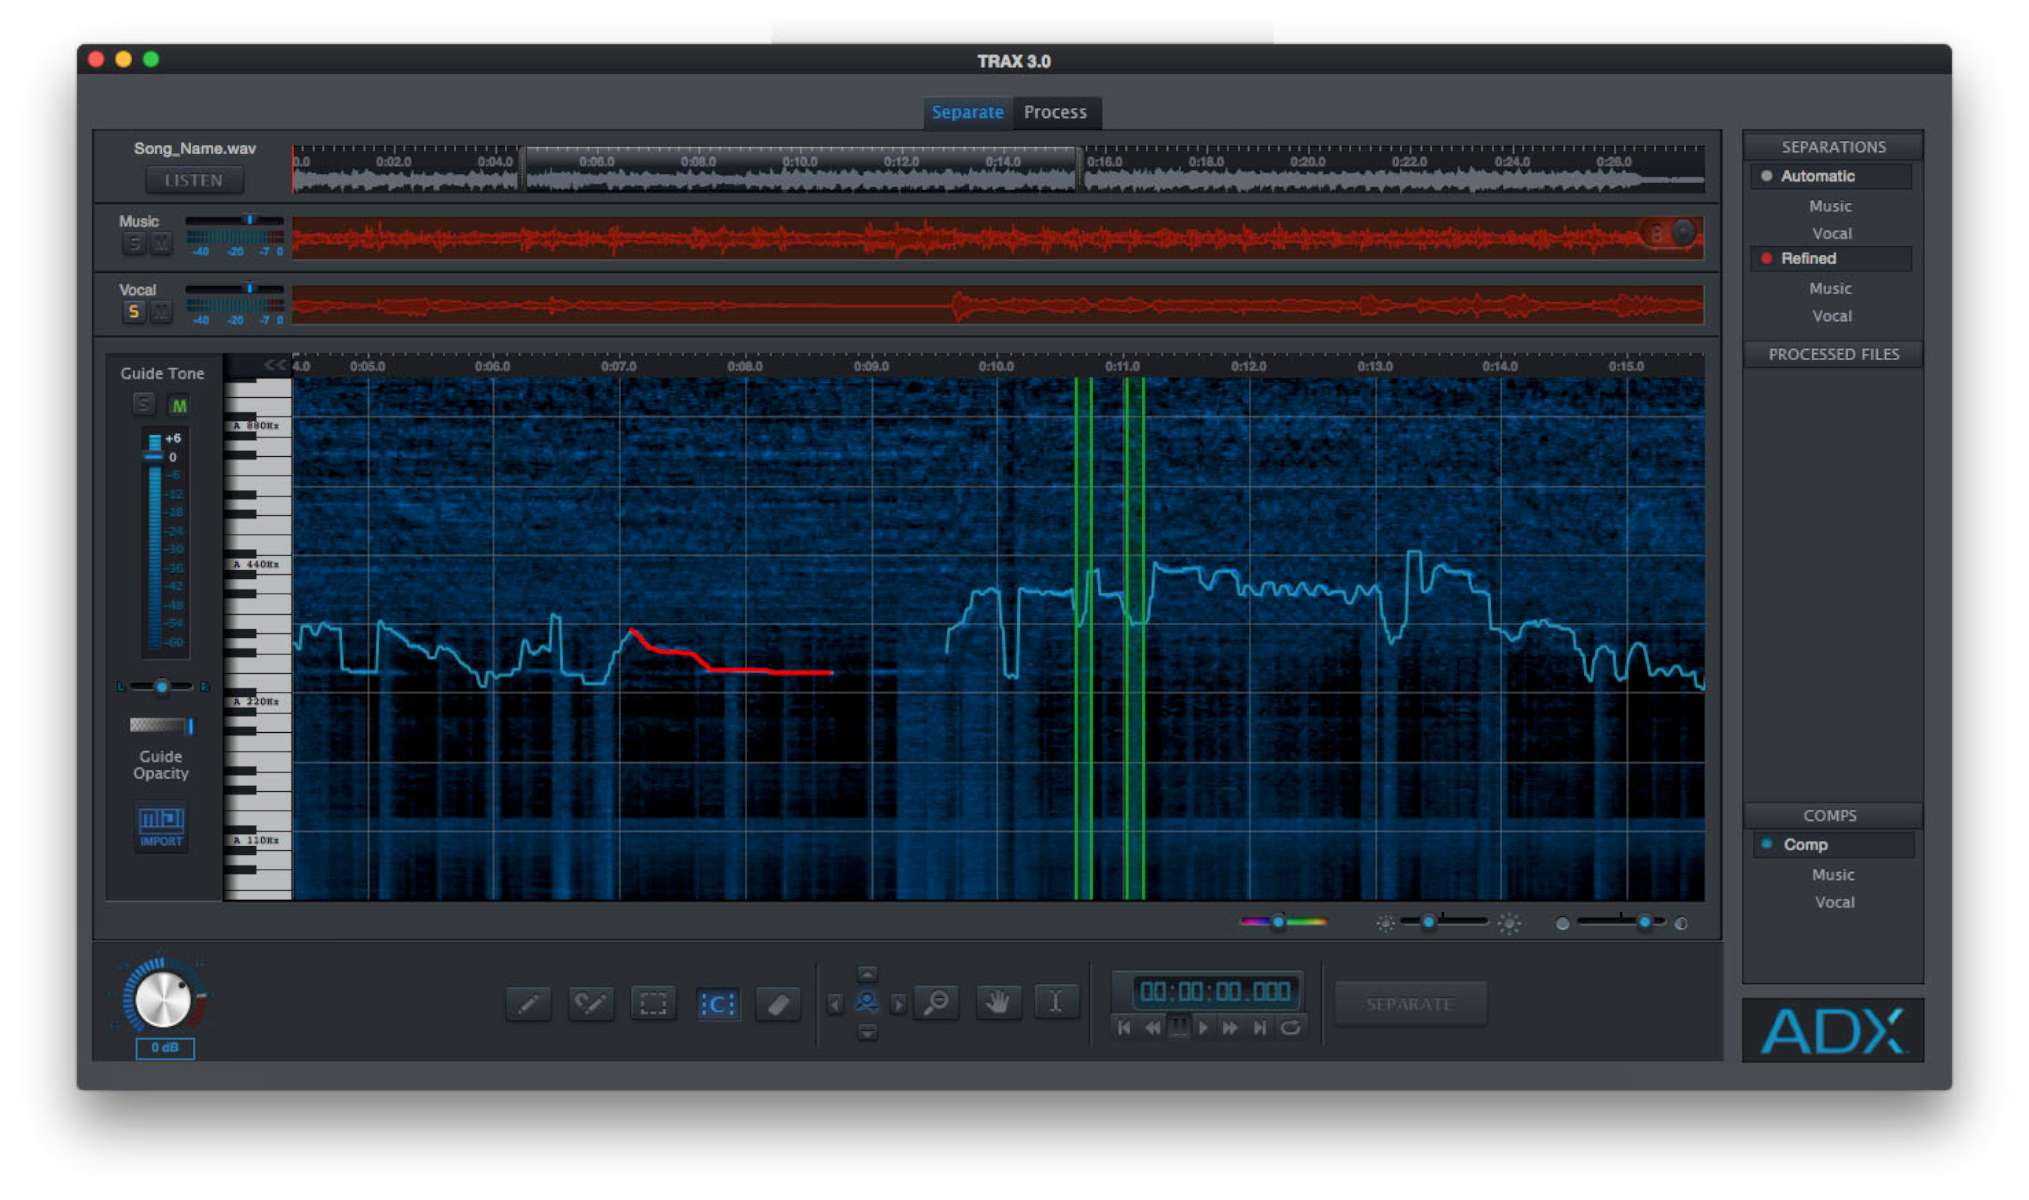Toggle solo on the Vocal track
The height and width of the screenshot is (1200, 2029).
point(133,312)
